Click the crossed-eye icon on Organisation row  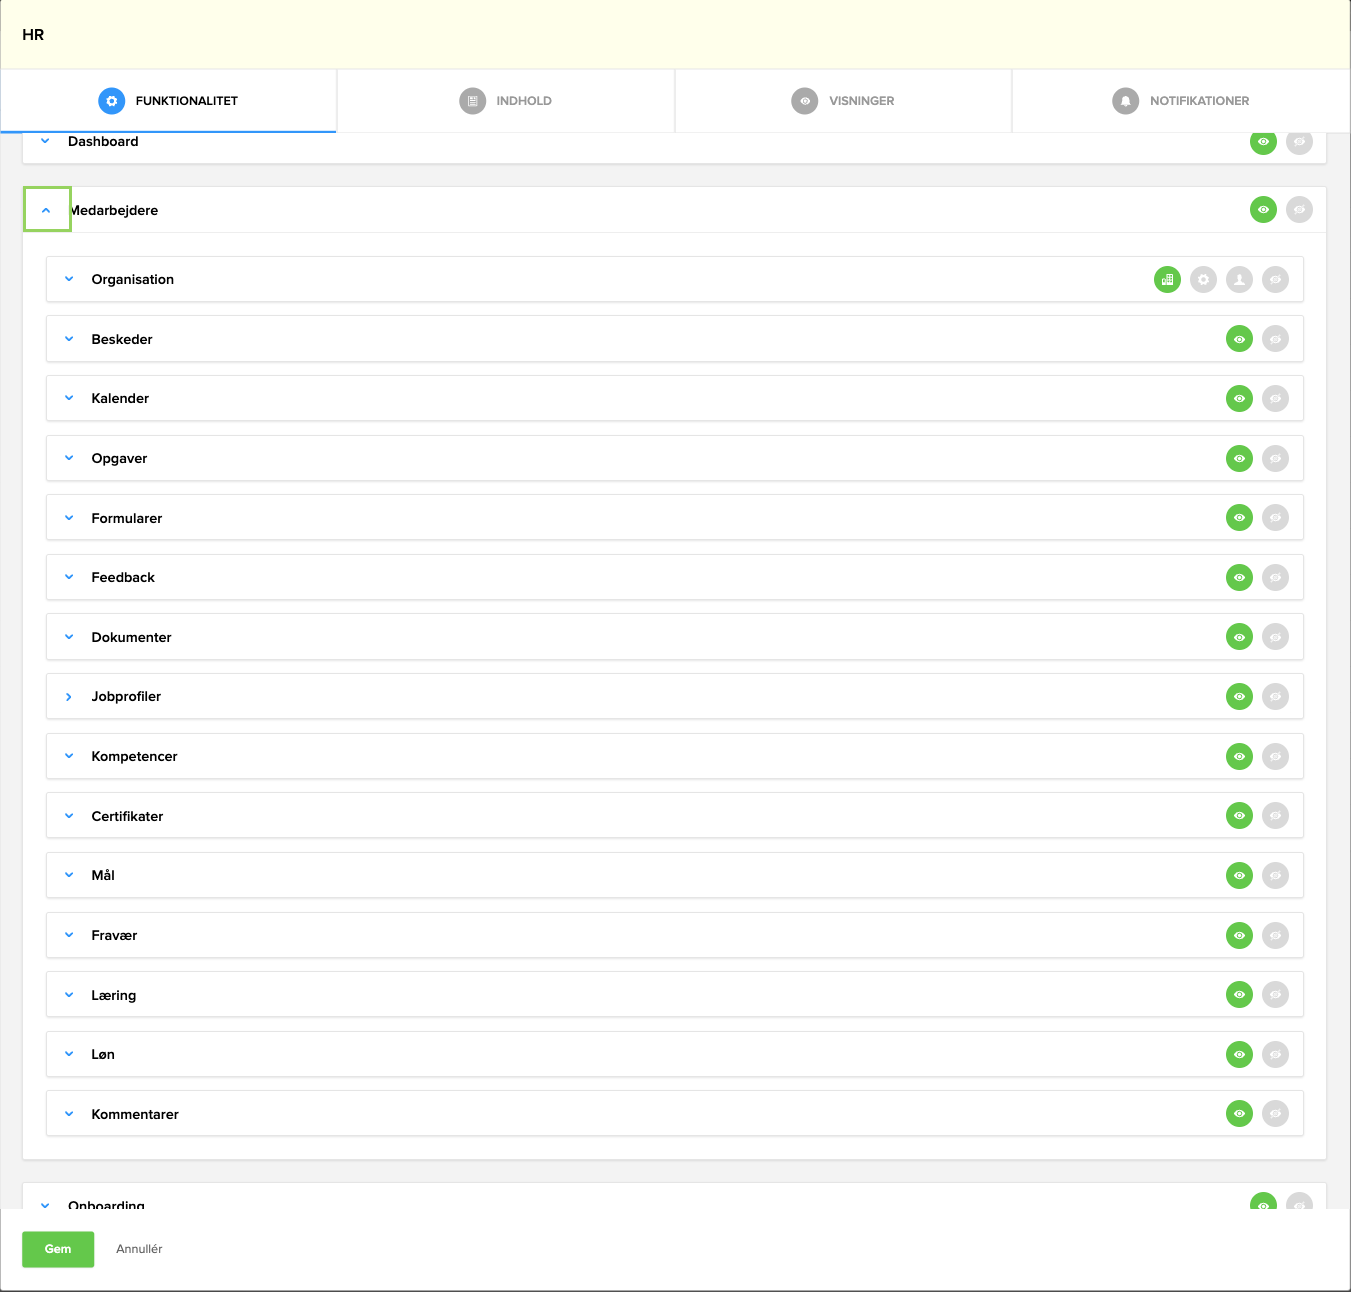(1275, 279)
